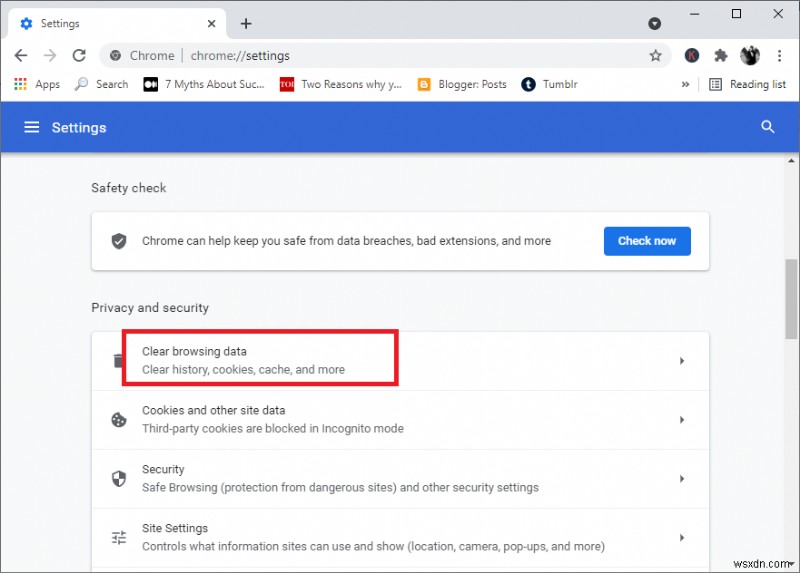The image size is (800, 573).
Task: Click the profile avatar icon
Action: [x=749, y=56]
